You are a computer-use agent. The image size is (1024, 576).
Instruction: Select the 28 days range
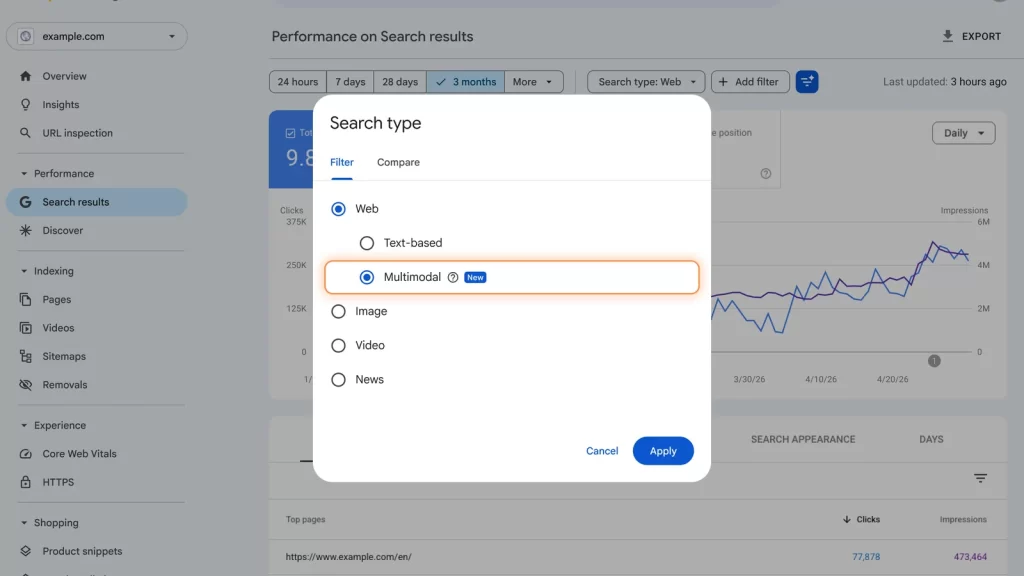pos(400,82)
